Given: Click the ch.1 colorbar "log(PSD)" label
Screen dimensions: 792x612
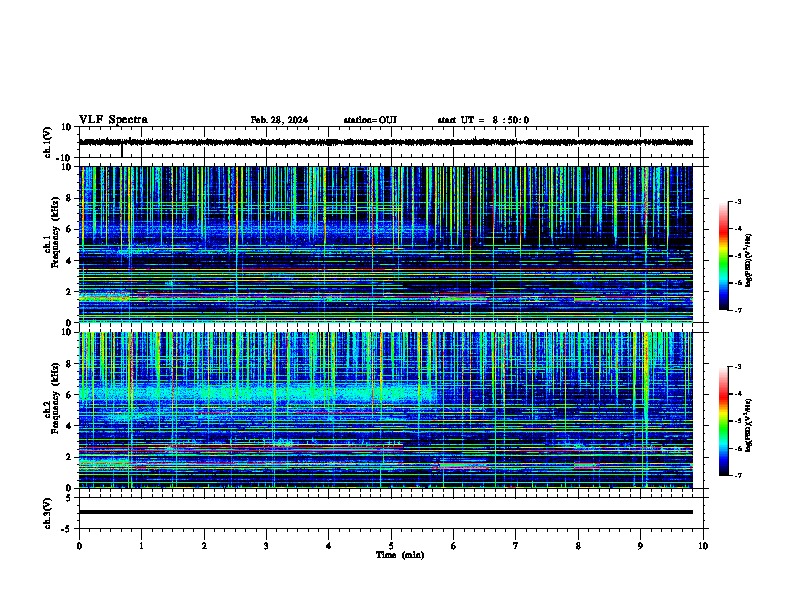Looking at the screenshot, I should click(749, 260).
